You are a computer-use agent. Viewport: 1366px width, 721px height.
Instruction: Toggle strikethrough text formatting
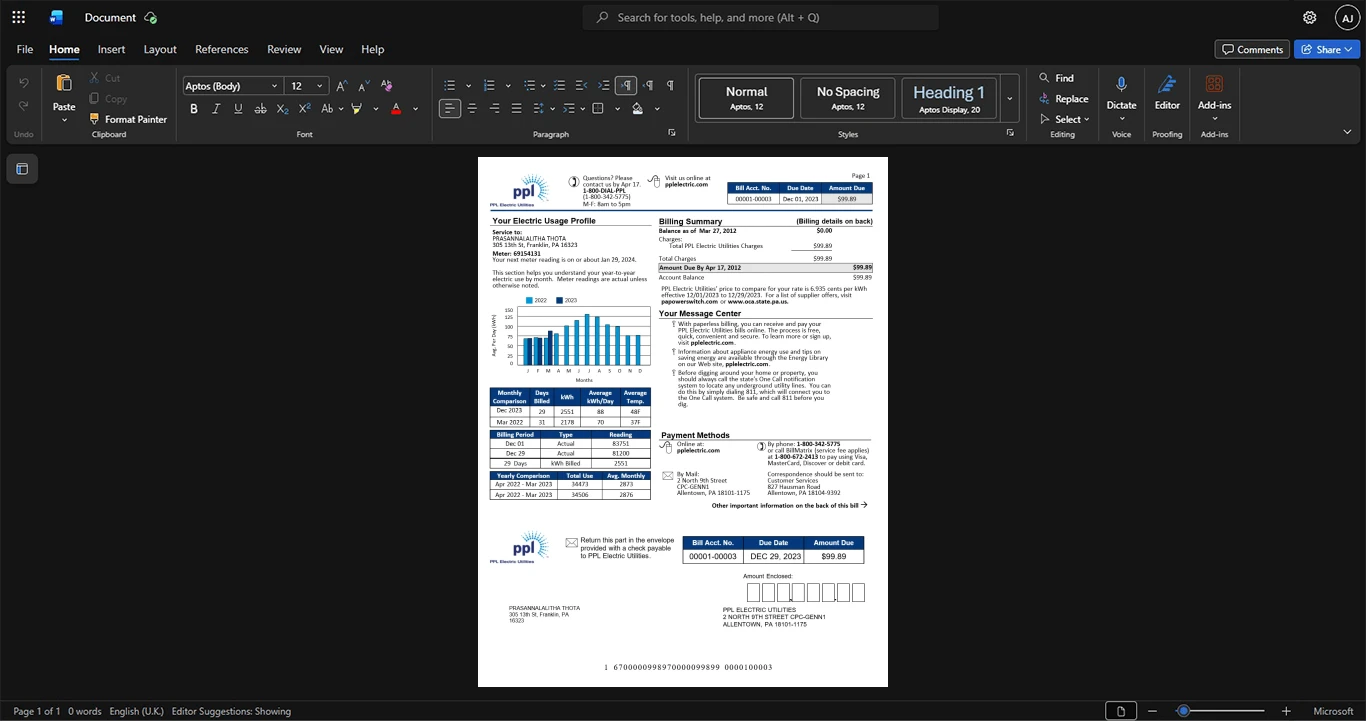tap(260, 108)
